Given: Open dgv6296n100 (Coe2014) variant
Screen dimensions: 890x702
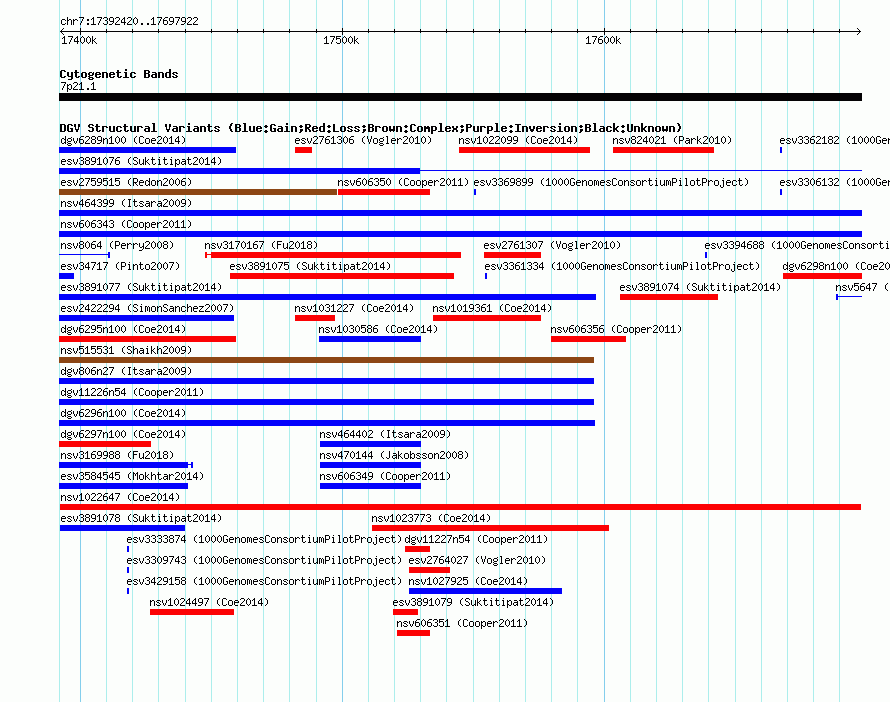Looking at the screenshot, I should (123, 413).
